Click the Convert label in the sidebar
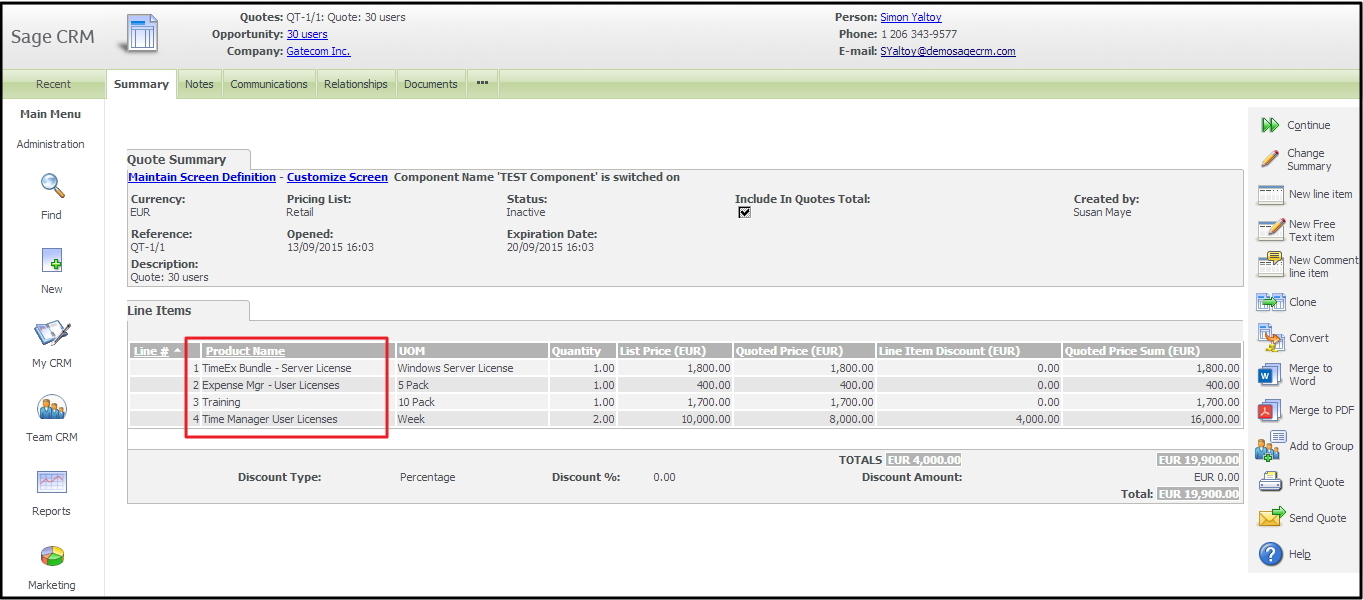Screen dimensions: 1363x600 pos(1309,338)
